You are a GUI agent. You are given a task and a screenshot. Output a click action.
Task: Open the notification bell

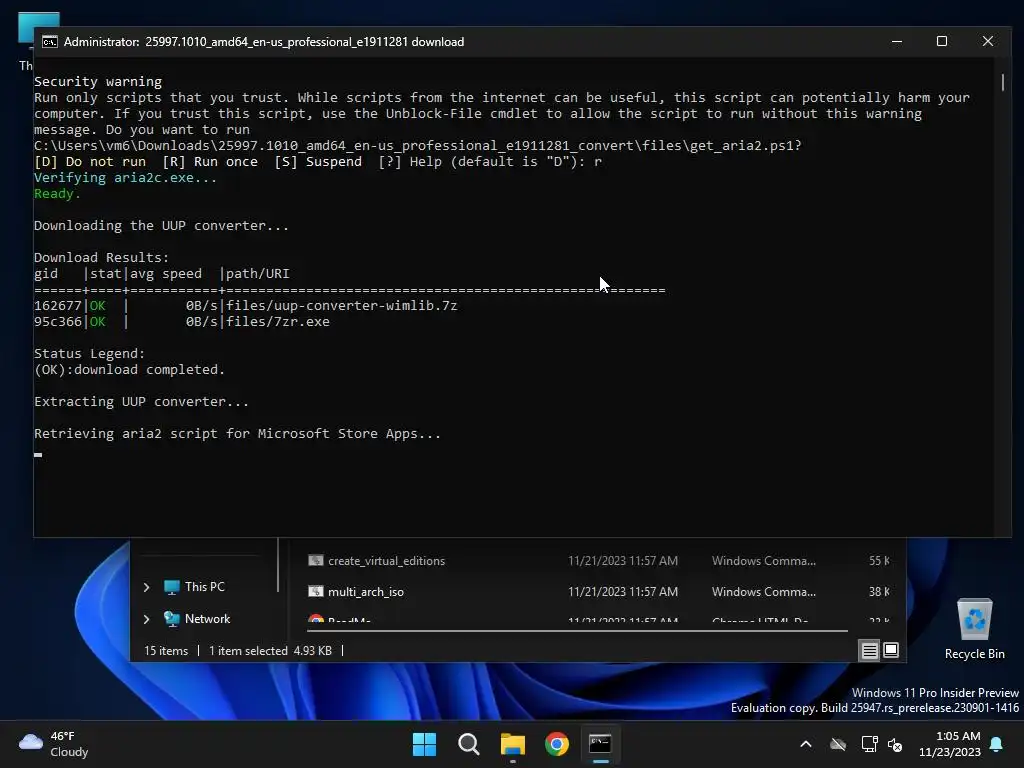tap(997, 744)
